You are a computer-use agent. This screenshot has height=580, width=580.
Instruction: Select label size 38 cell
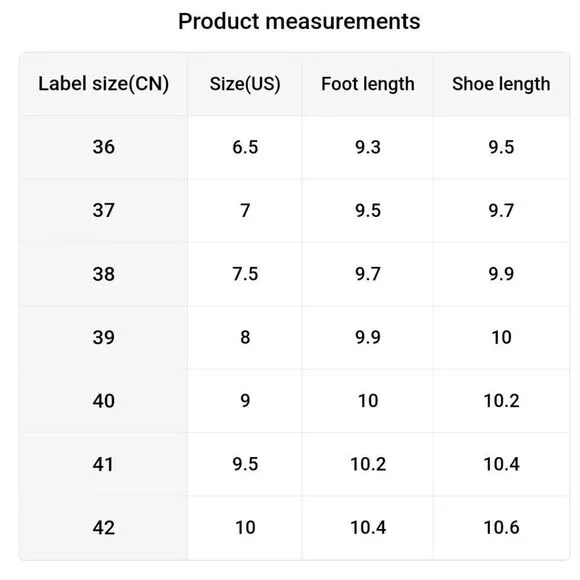pos(104,274)
